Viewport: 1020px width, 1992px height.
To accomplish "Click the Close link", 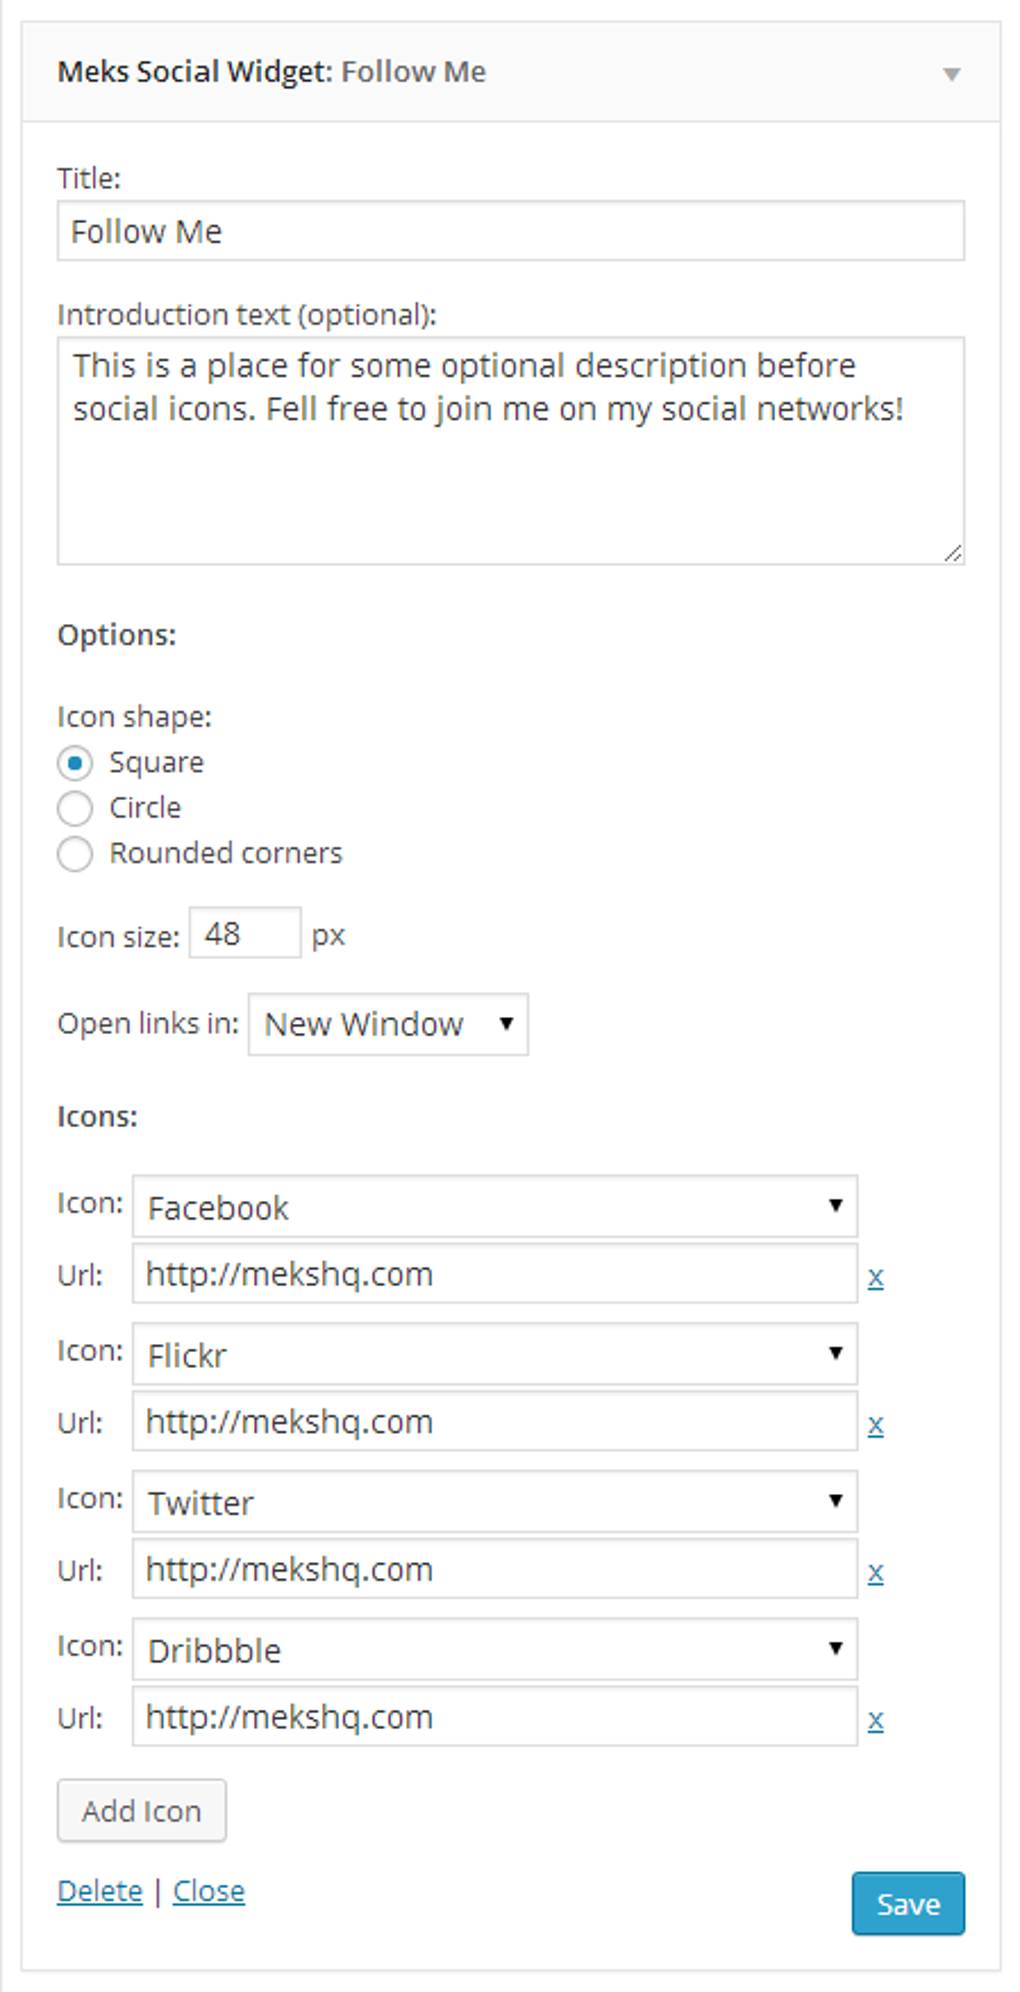I will (x=208, y=1891).
